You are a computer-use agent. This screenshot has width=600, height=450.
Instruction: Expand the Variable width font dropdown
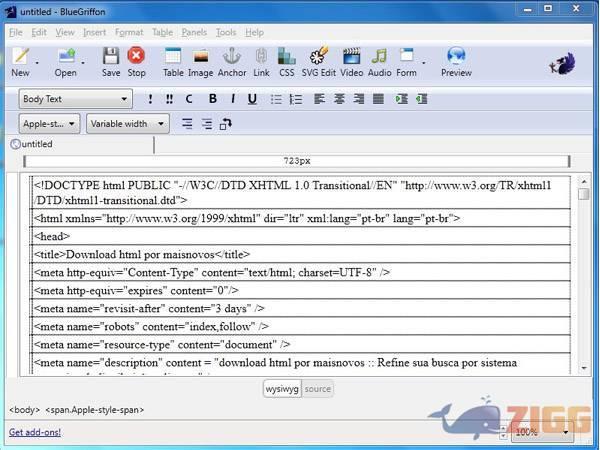coord(127,124)
